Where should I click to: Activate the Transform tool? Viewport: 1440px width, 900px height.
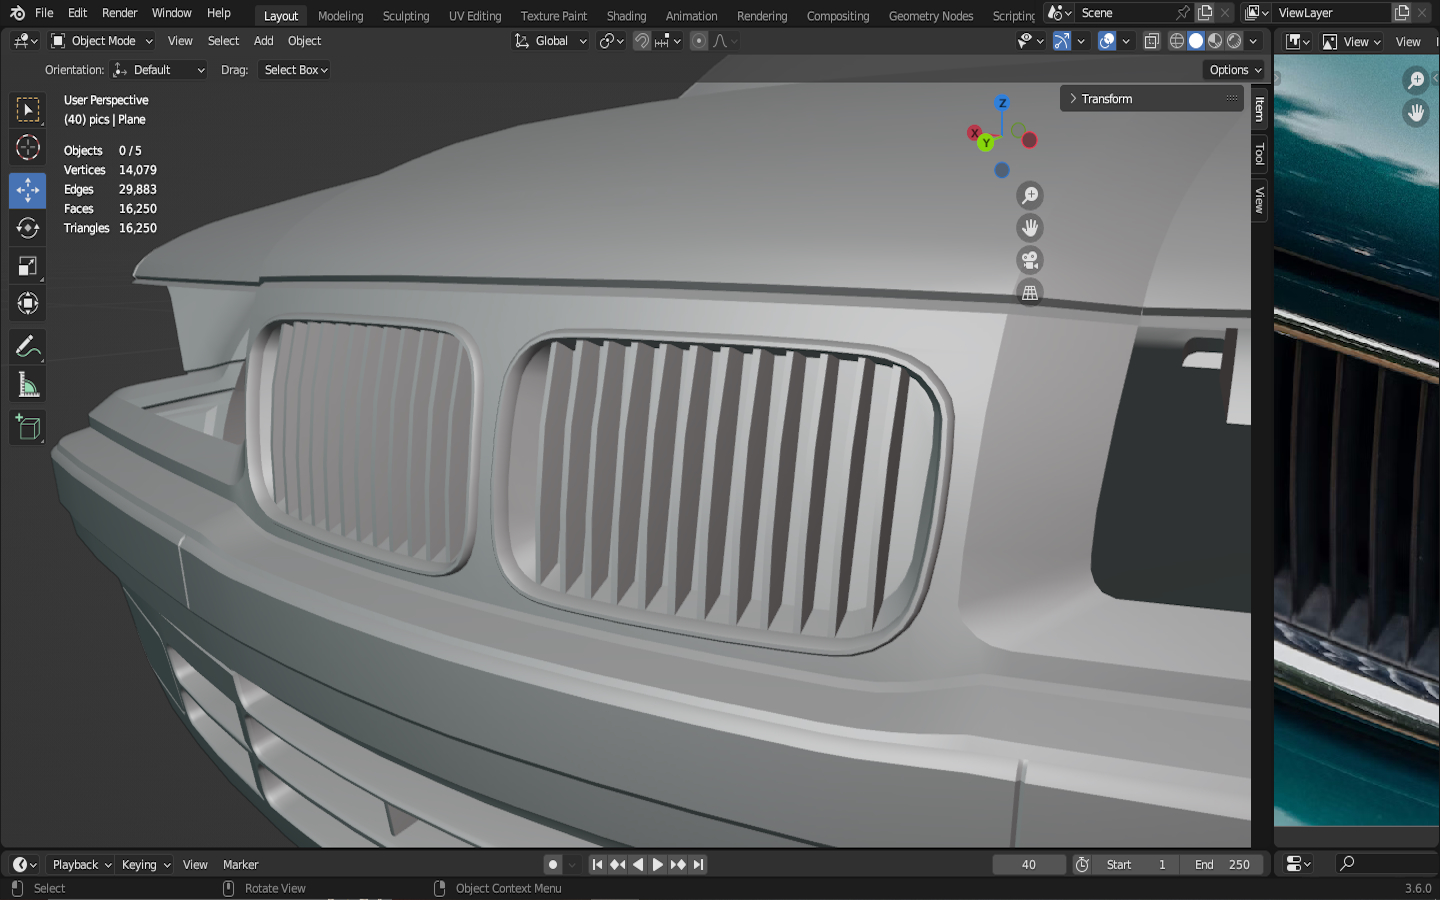click(28, 304)
